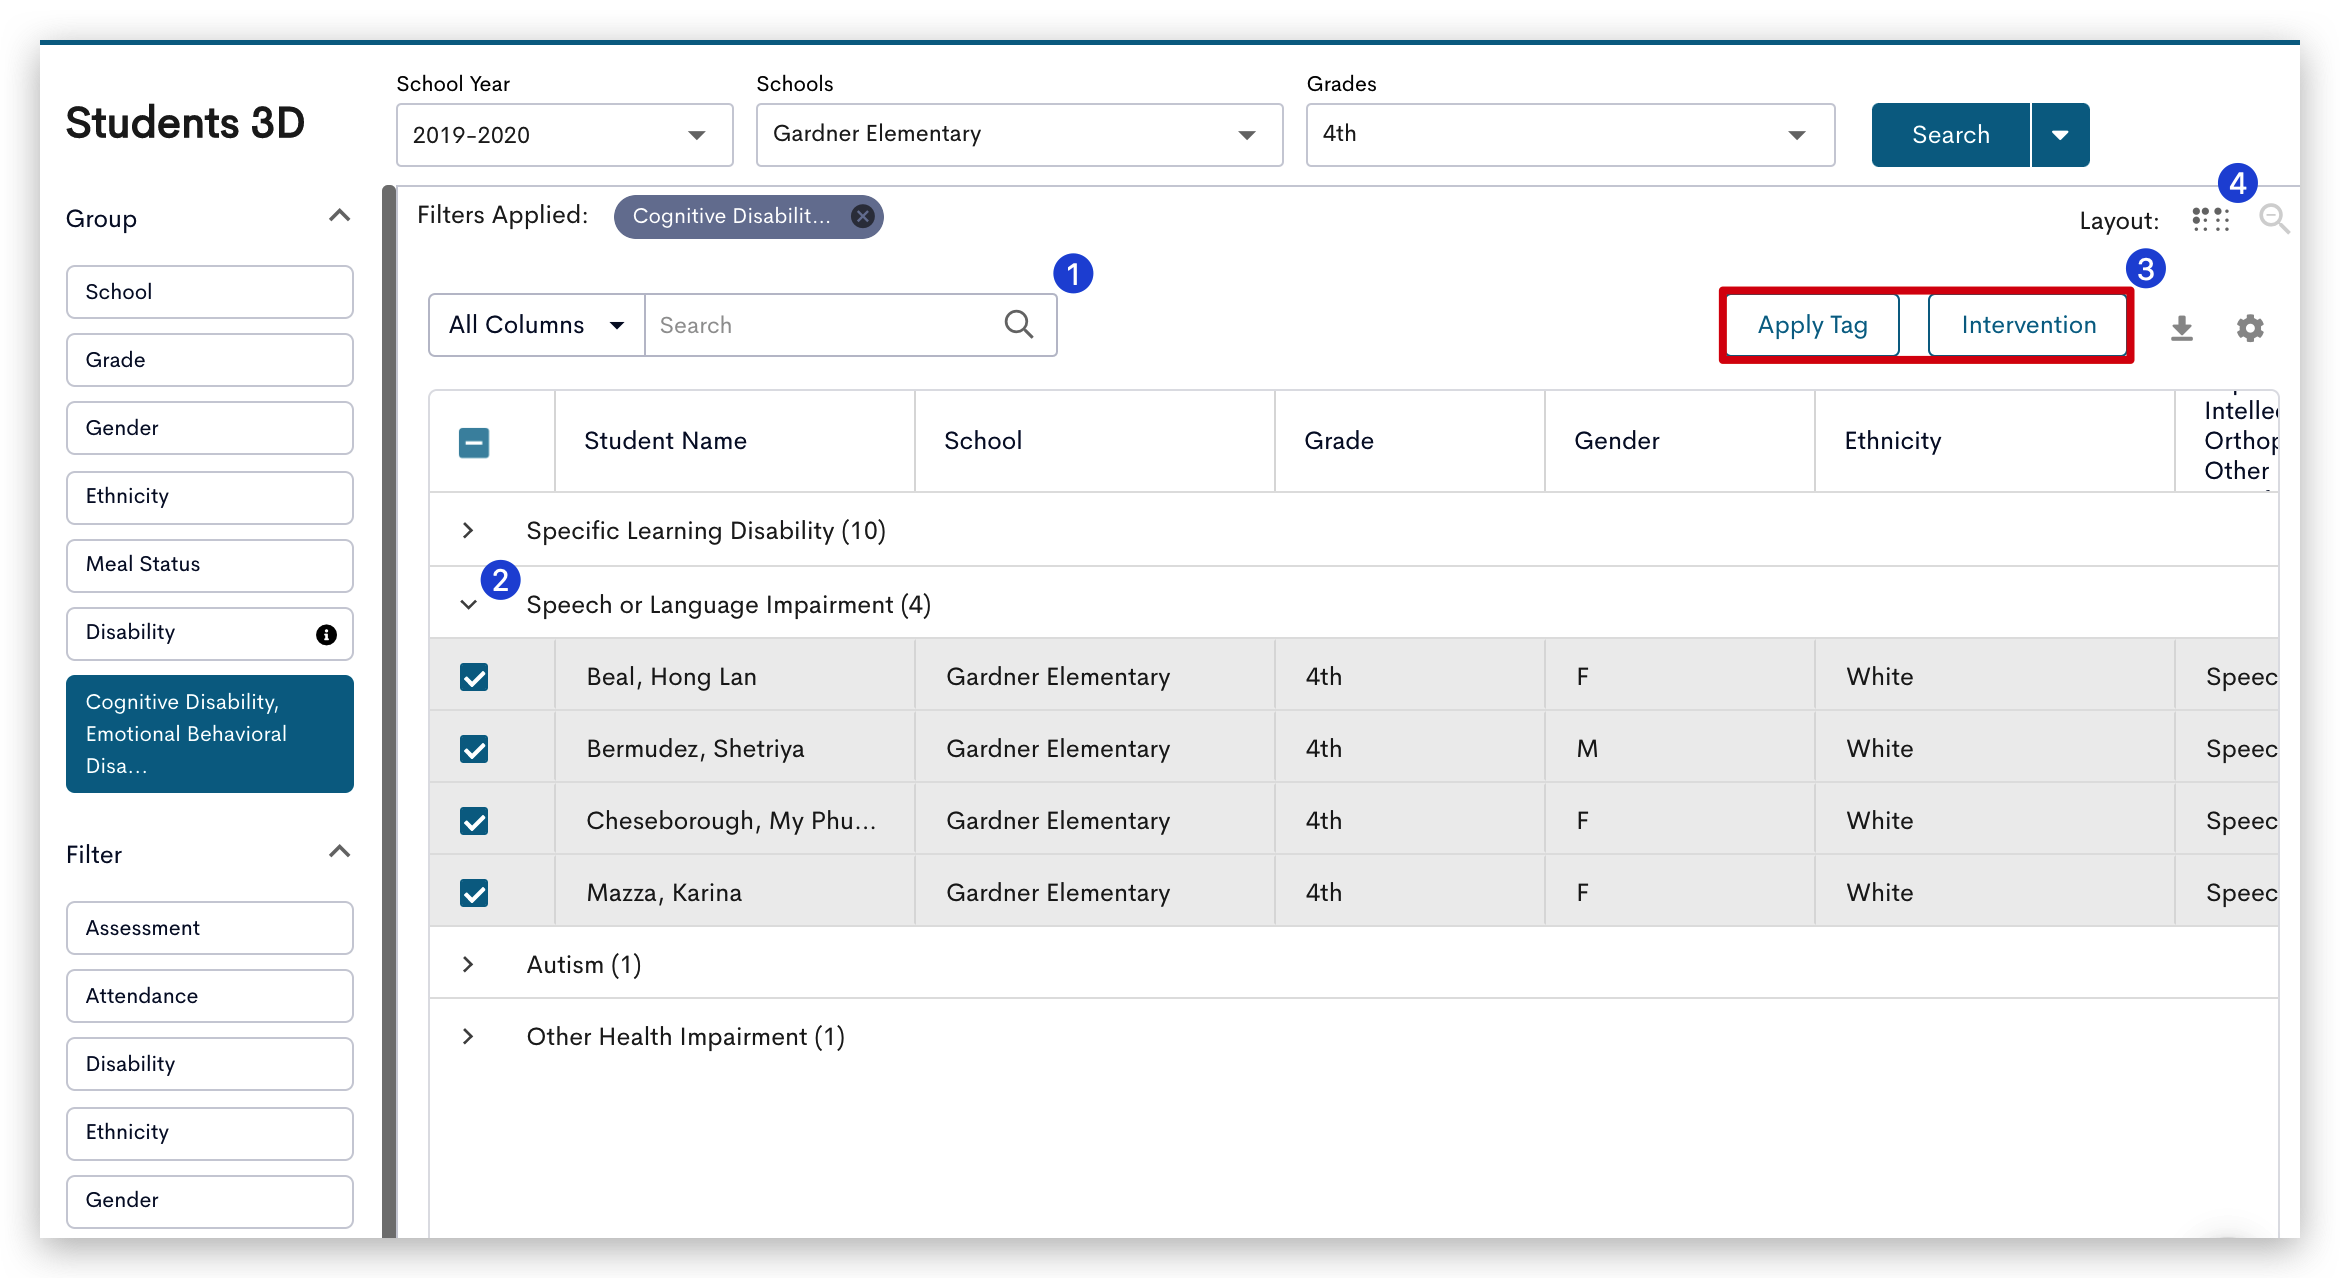
Task: Click the search magnifier in column search box
Action: coord(1019,324)
